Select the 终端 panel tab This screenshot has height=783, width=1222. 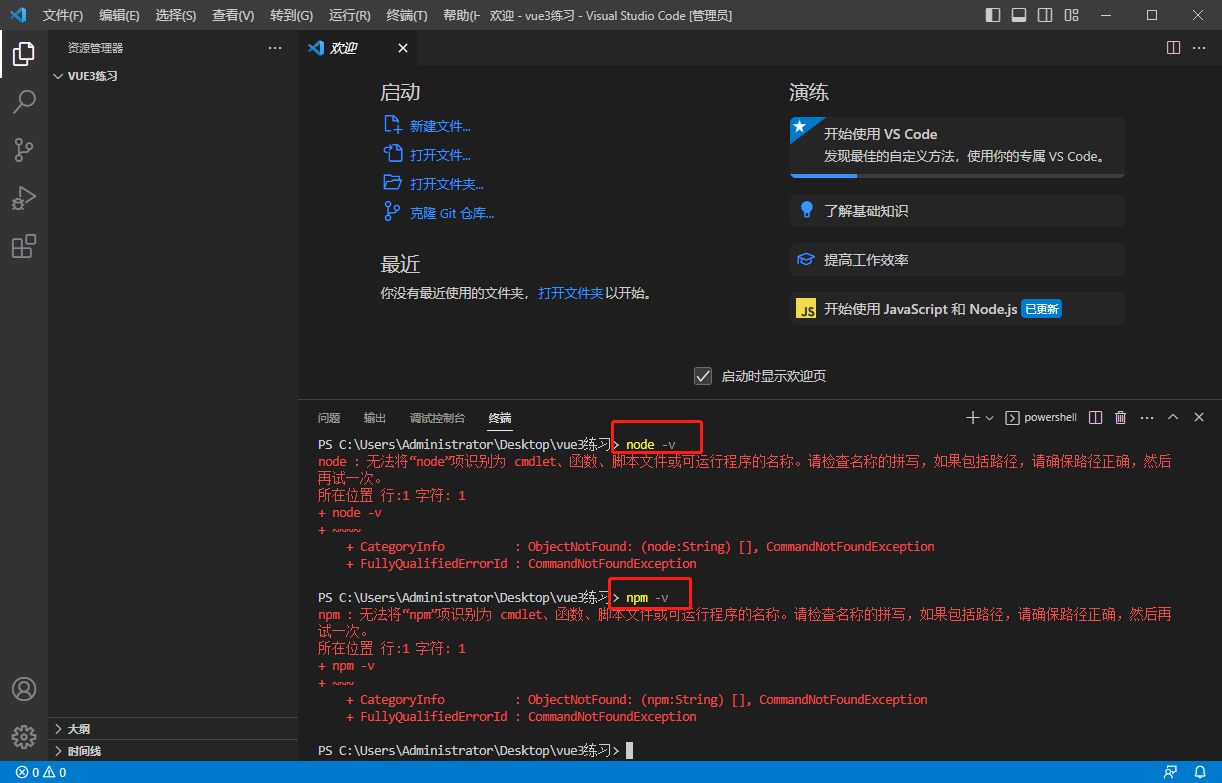tap(500, 418)
